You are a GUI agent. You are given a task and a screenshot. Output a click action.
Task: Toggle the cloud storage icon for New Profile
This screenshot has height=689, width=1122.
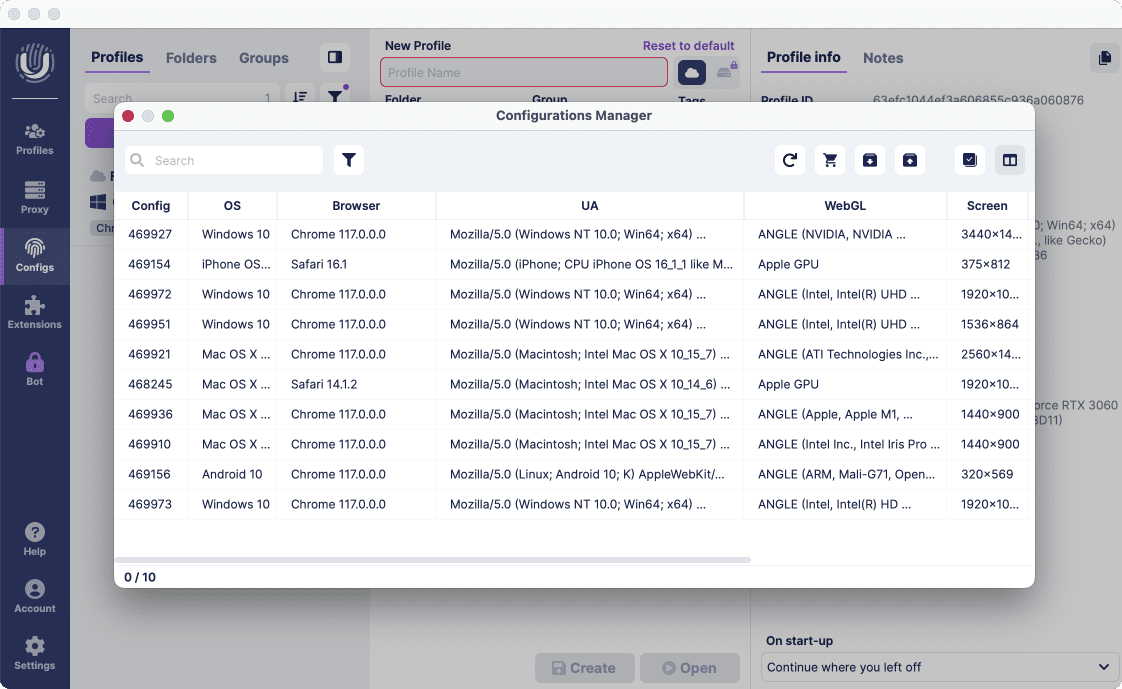pos(691,72)
